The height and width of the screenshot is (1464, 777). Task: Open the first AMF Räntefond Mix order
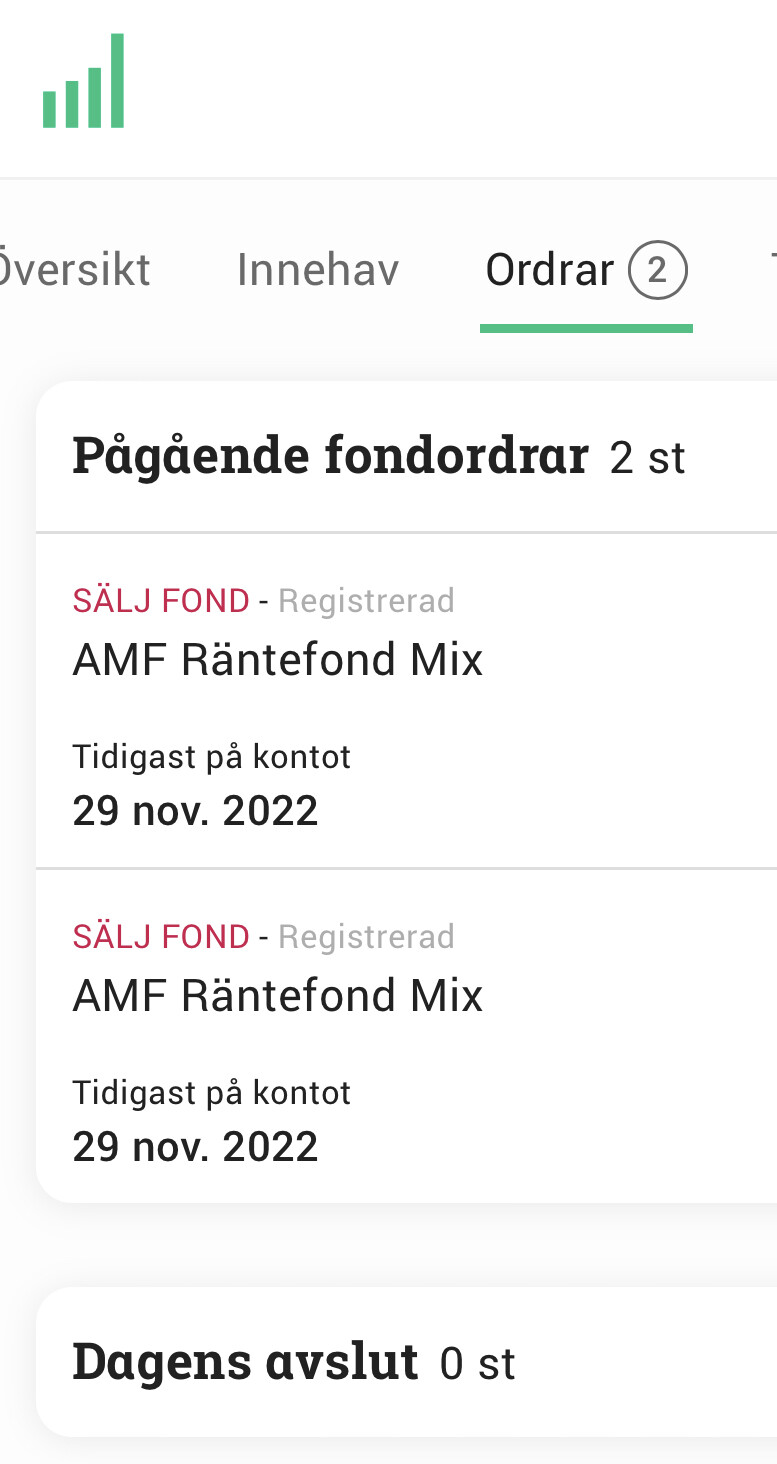[x=278, y=660]
